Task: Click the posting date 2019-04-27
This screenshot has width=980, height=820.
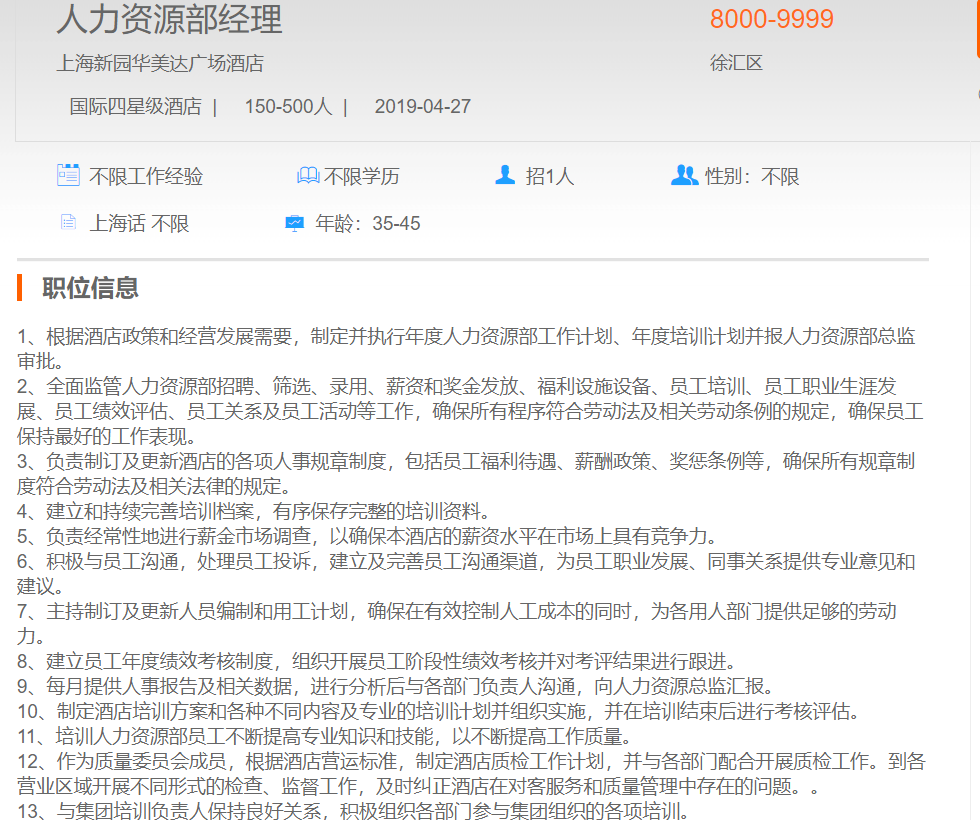Action: coord(422,107)
